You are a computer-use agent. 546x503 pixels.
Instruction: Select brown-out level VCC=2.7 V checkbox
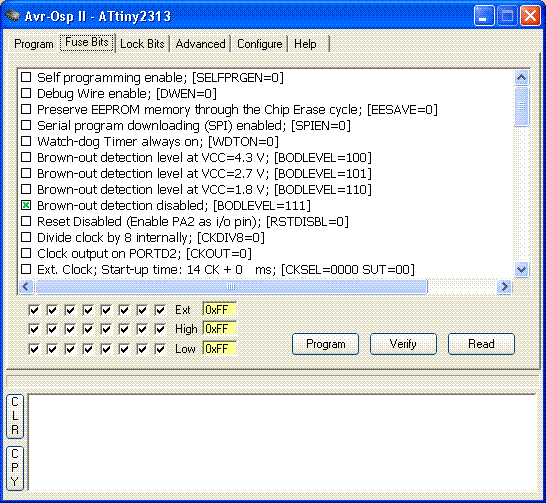coord(26,173)
